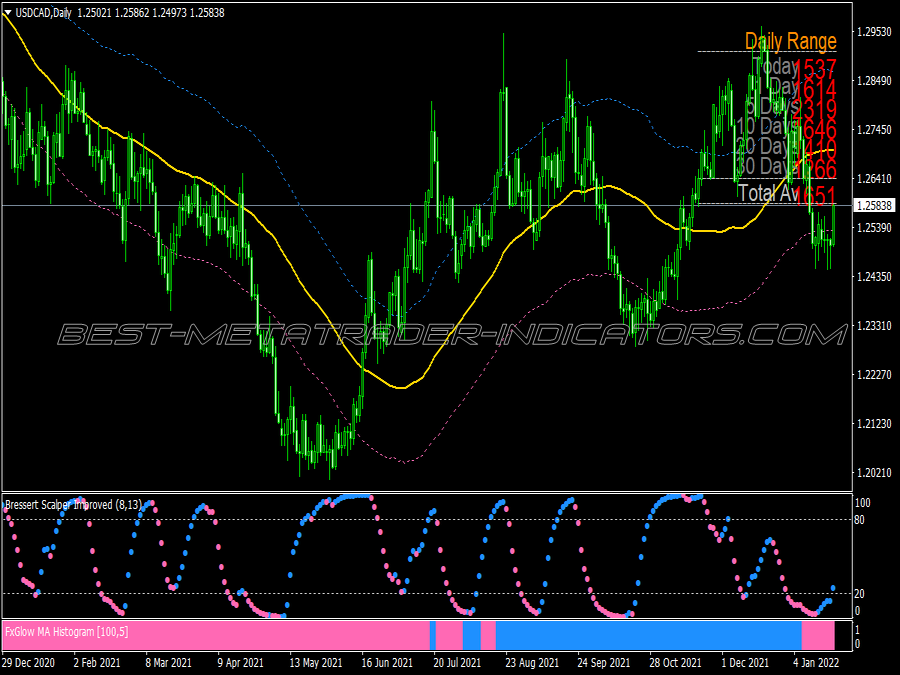
Task: Click date label 4 Jan 2022
Action: click(x=817, y=662)
